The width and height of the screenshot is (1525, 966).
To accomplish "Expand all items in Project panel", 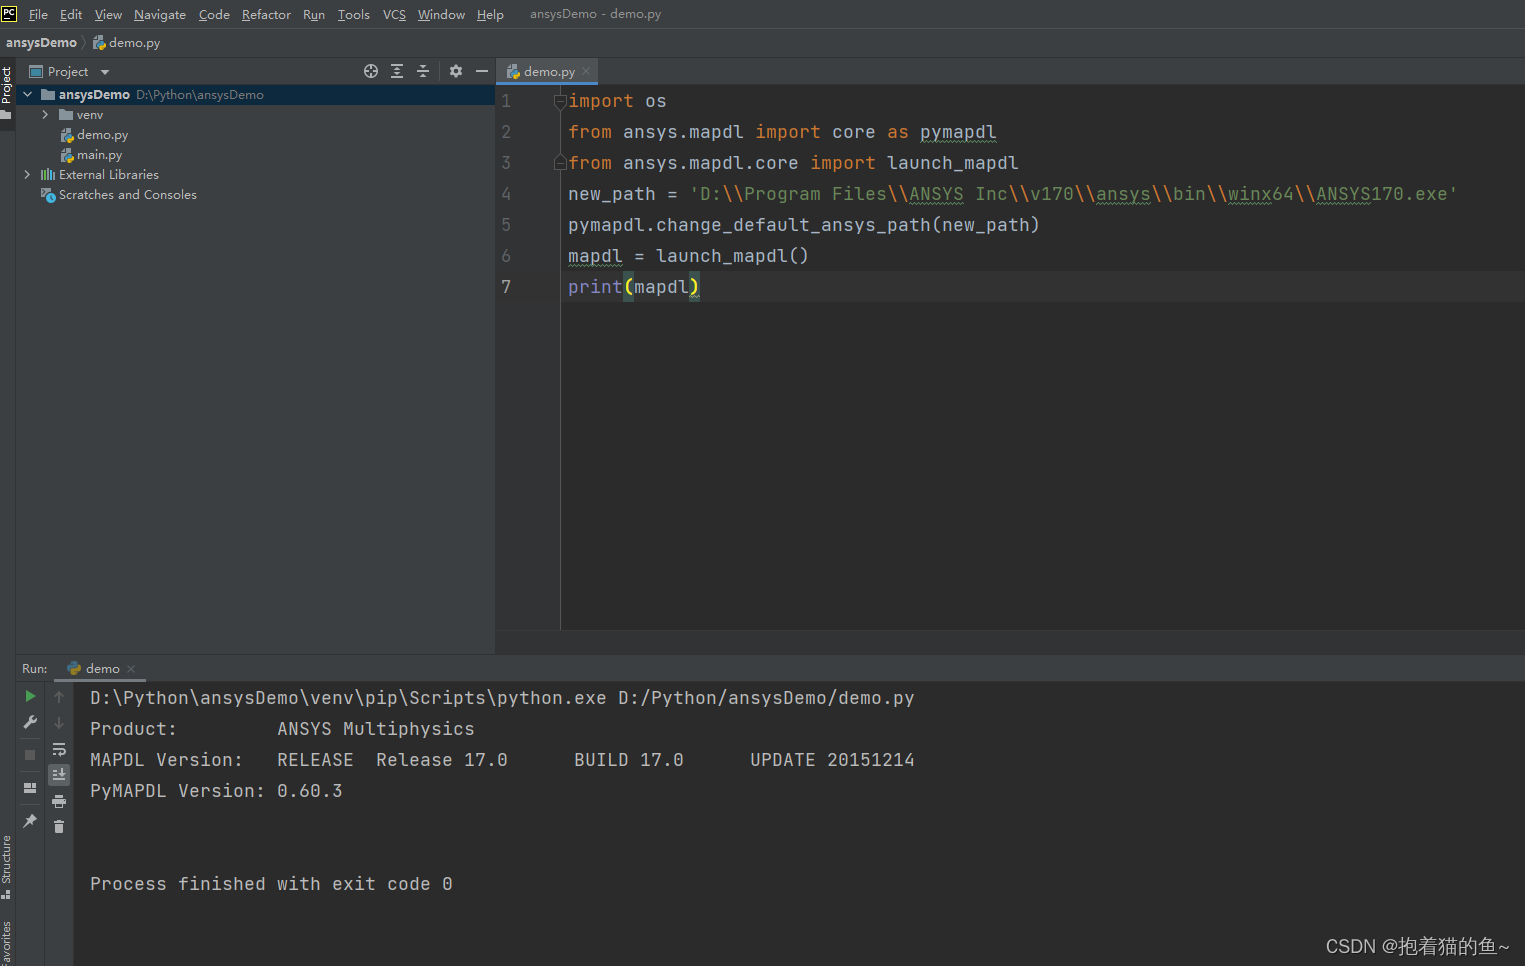I will tap(397, 71).
